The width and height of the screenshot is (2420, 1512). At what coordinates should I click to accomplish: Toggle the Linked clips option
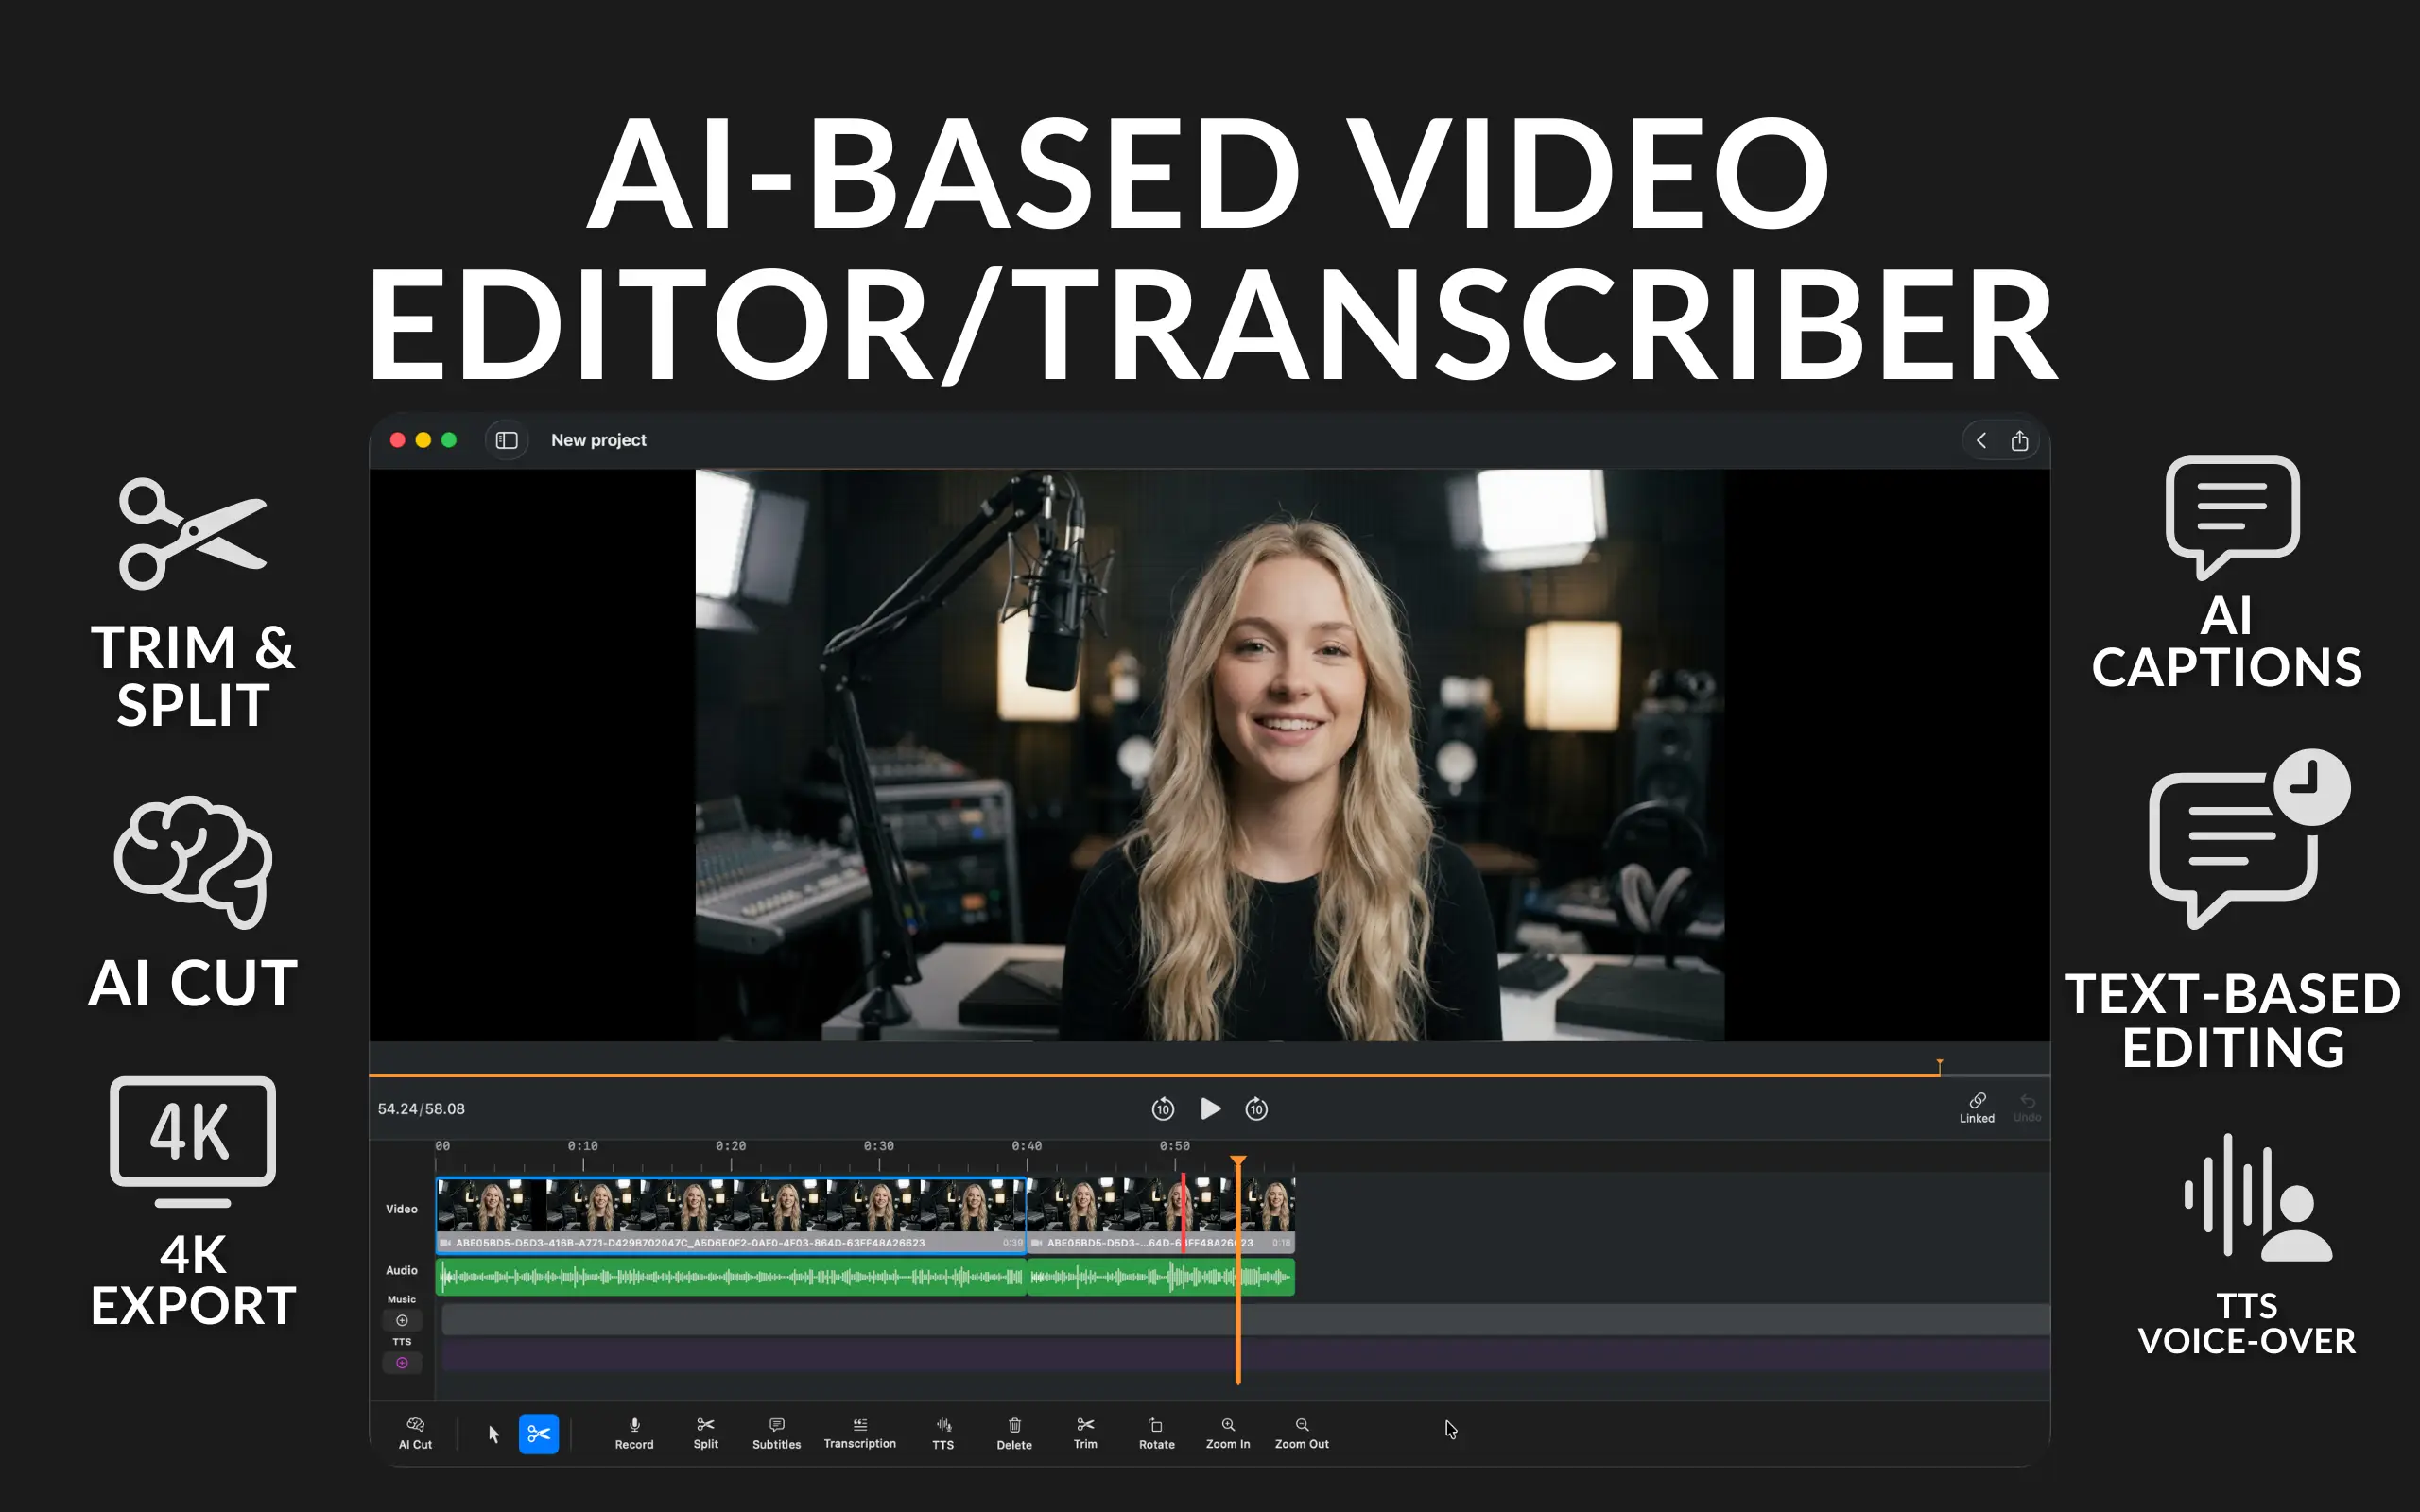(1976, 1106)
